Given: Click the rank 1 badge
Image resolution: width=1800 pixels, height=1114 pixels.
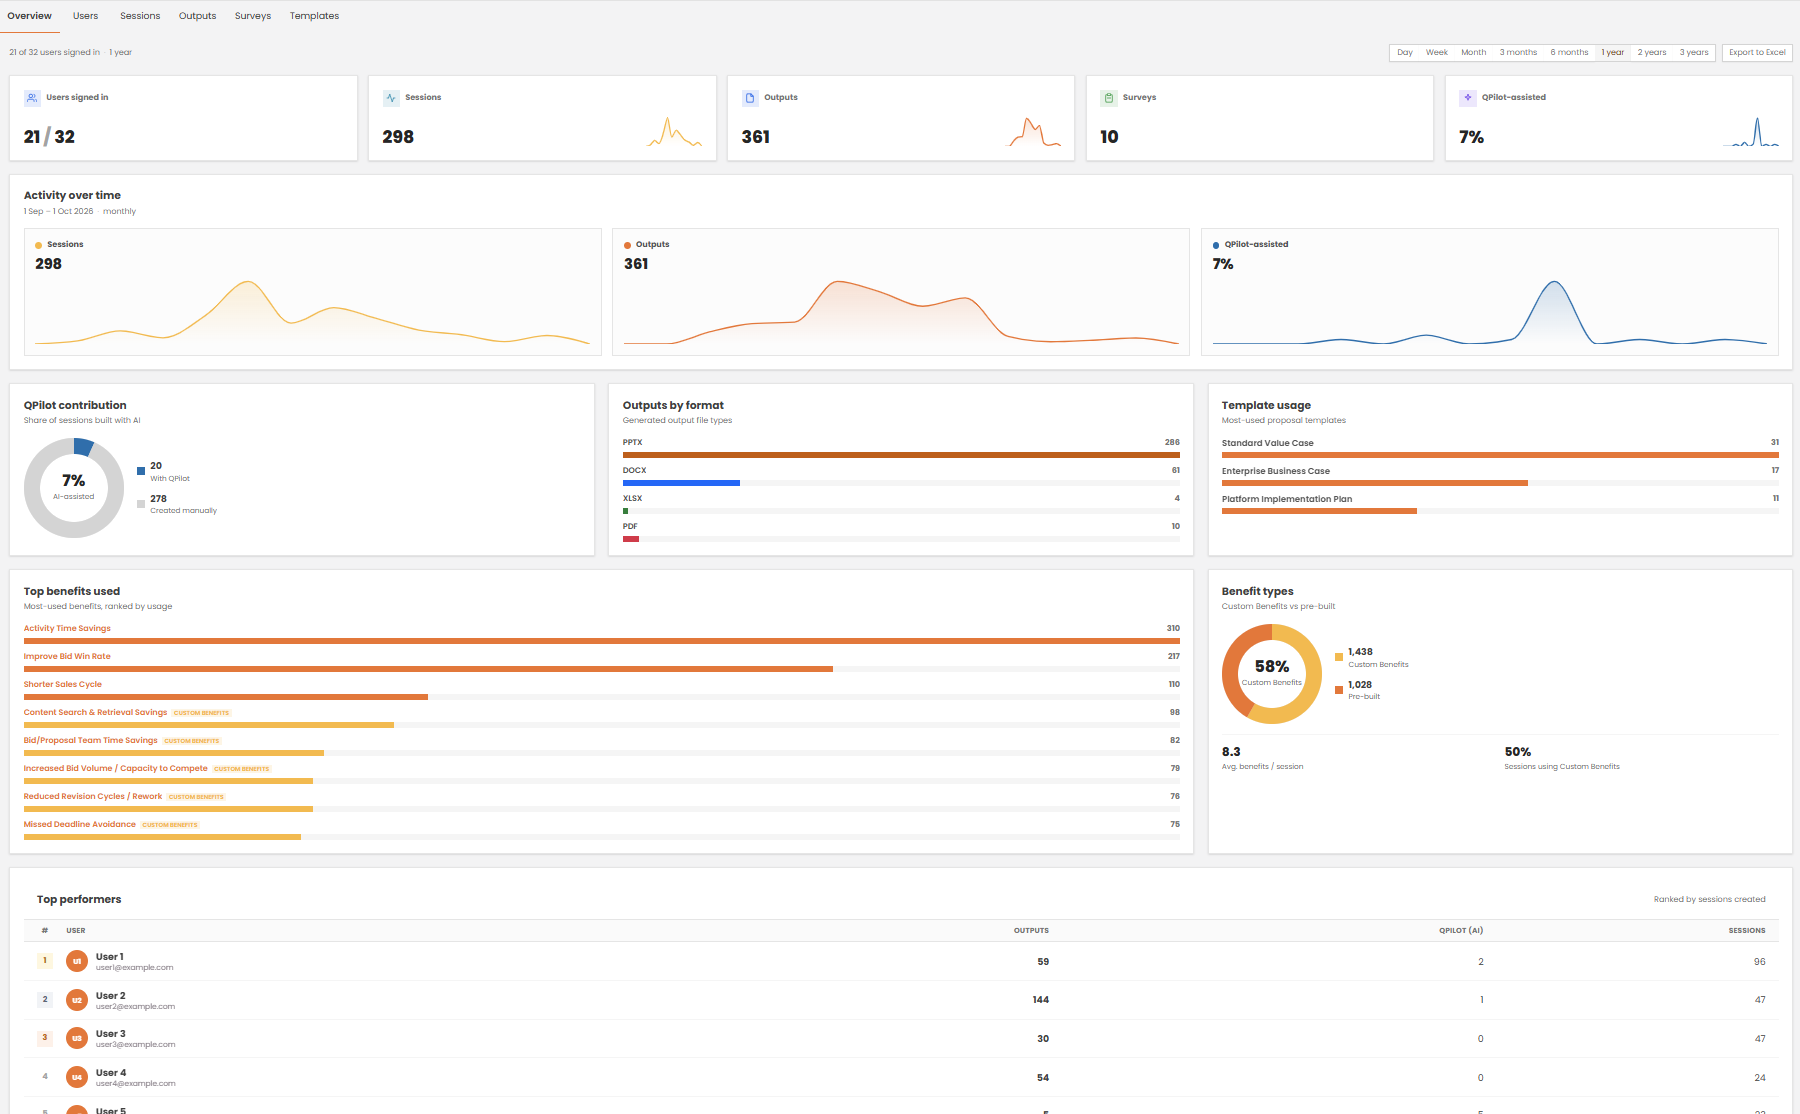Looking at the screenshot, I should coord(45,961).
